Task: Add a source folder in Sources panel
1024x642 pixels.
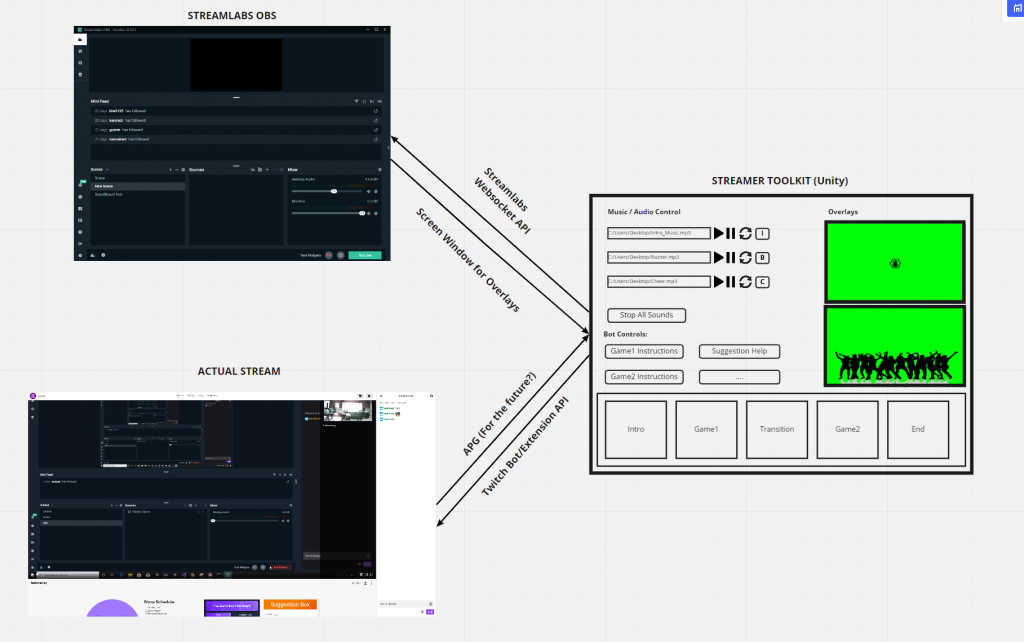Action: pos(260,170)
